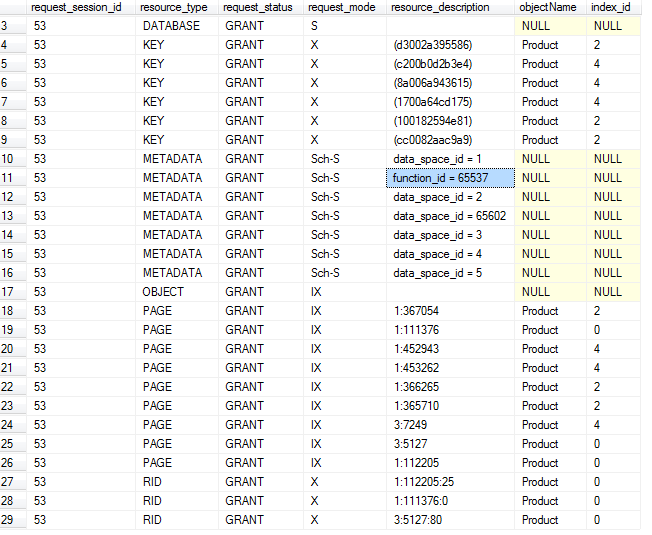Select row 3 by its row number
This screenshot has width=652, height=535.
[13, 26]
